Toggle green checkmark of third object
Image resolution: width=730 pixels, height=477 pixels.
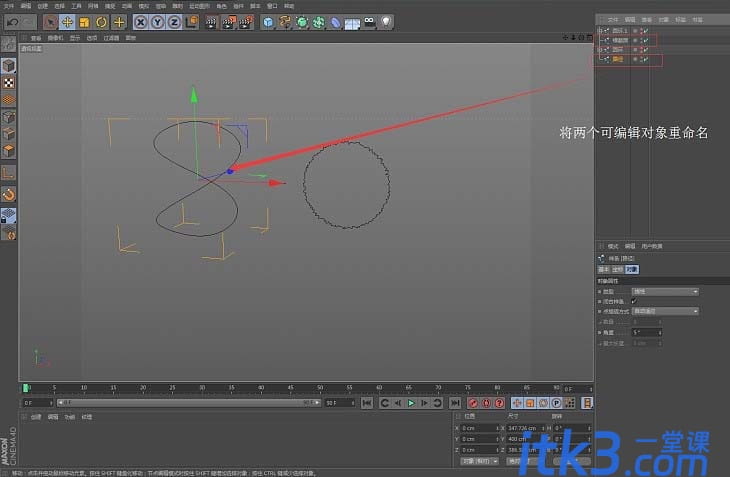645,49
